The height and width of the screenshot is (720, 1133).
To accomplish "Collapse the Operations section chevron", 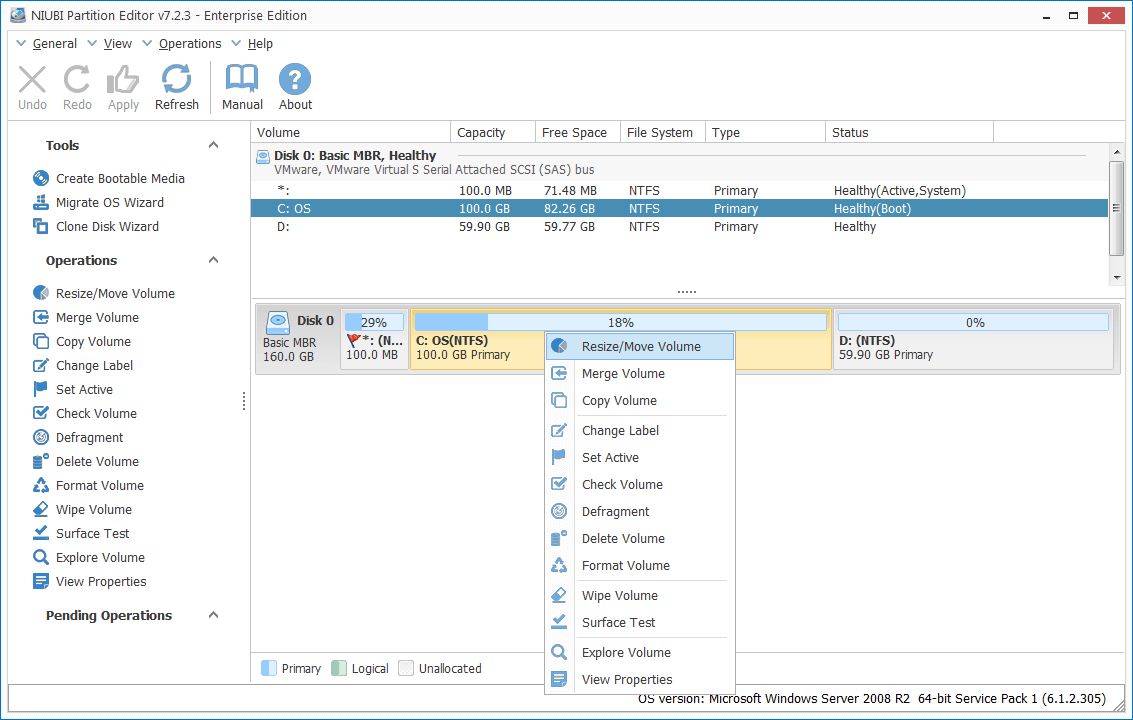I will point(213,260).
